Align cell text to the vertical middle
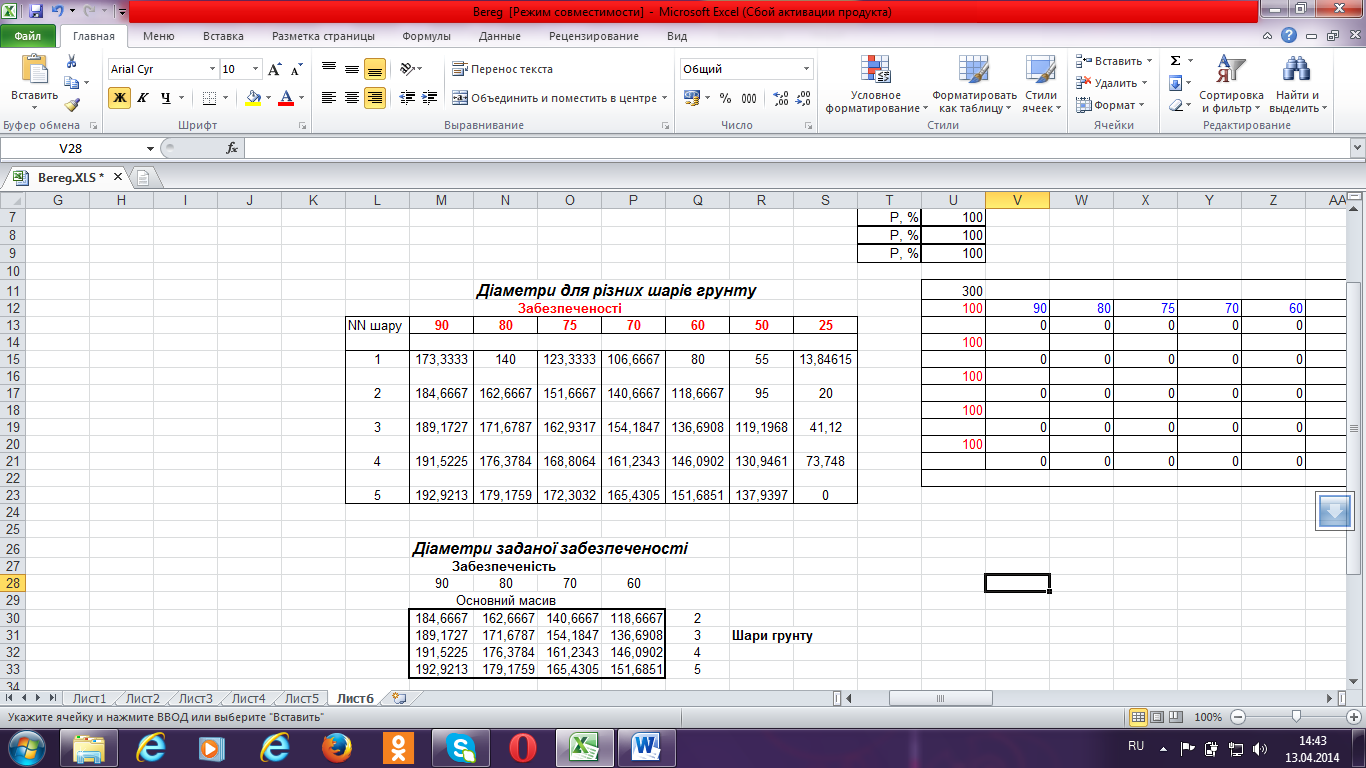The height and width of the screenshot is (768, 1366). click(352, 69)
